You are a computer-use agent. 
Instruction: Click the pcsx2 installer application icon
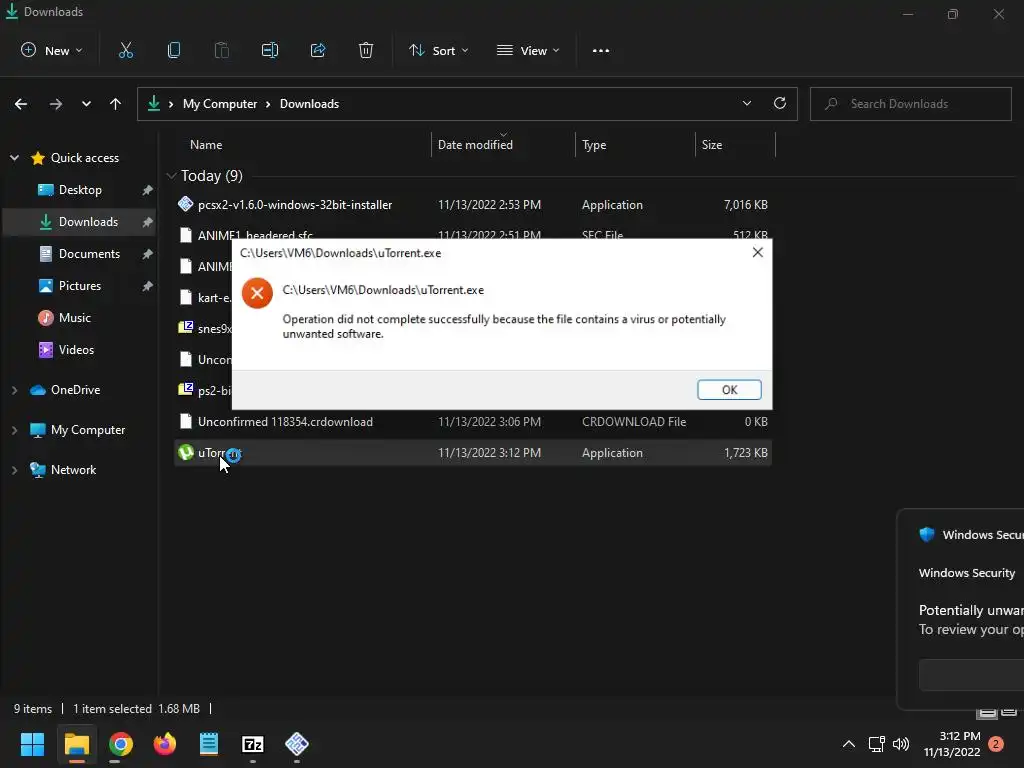click(185, 204)
